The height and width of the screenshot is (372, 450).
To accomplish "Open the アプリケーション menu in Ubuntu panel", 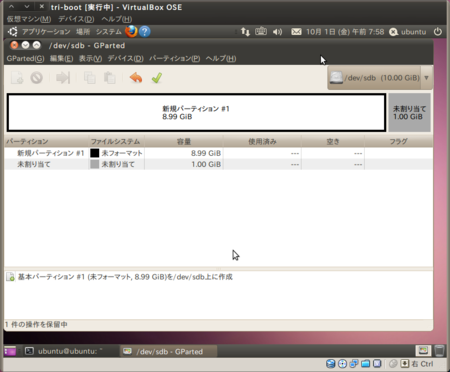I will point(46,32).
